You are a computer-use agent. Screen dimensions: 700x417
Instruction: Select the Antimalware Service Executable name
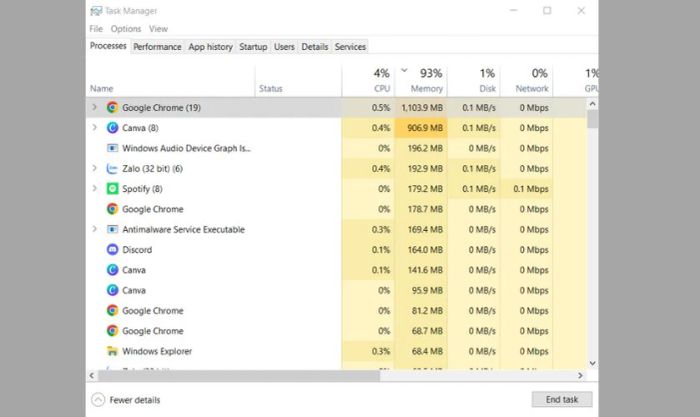(x=183, y=229)
